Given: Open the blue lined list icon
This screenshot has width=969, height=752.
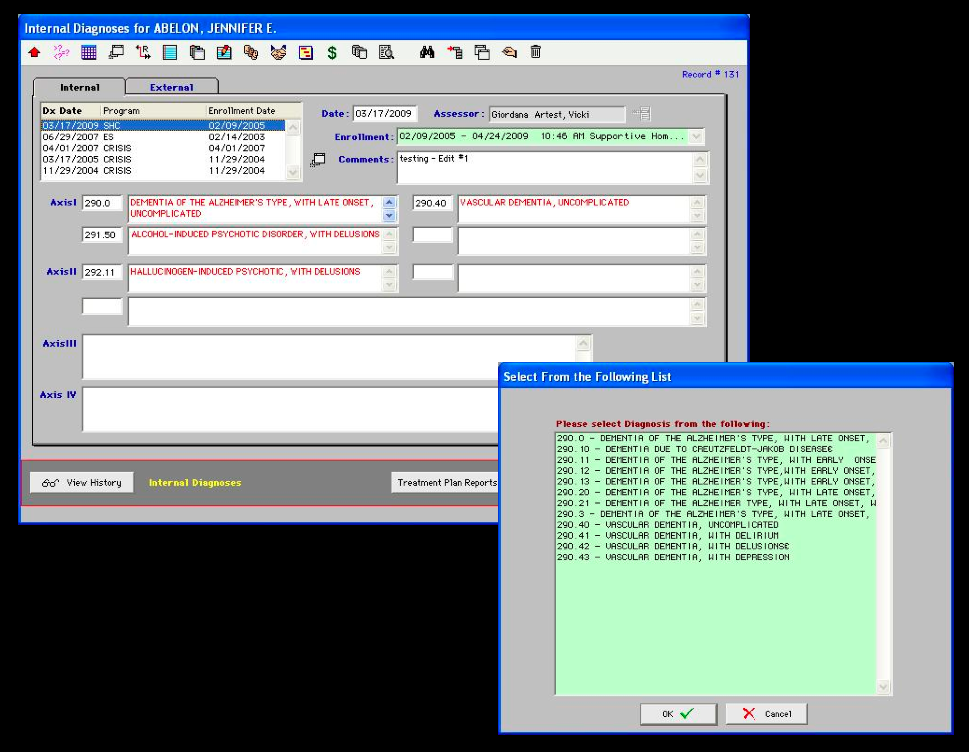Looking at the screenshot, I should (170, 53).
